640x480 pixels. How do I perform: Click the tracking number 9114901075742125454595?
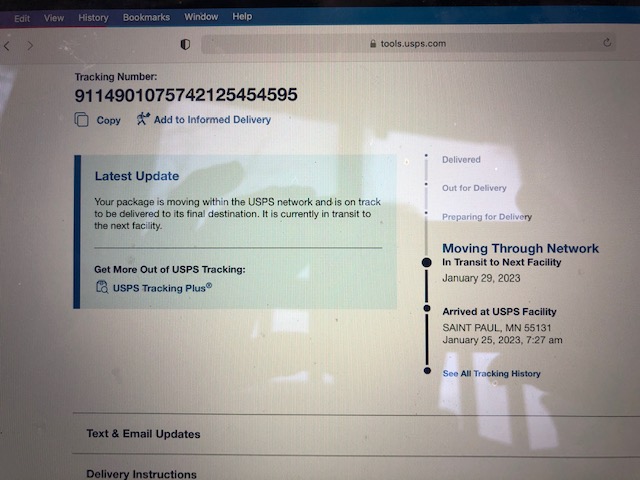point(186,95)
